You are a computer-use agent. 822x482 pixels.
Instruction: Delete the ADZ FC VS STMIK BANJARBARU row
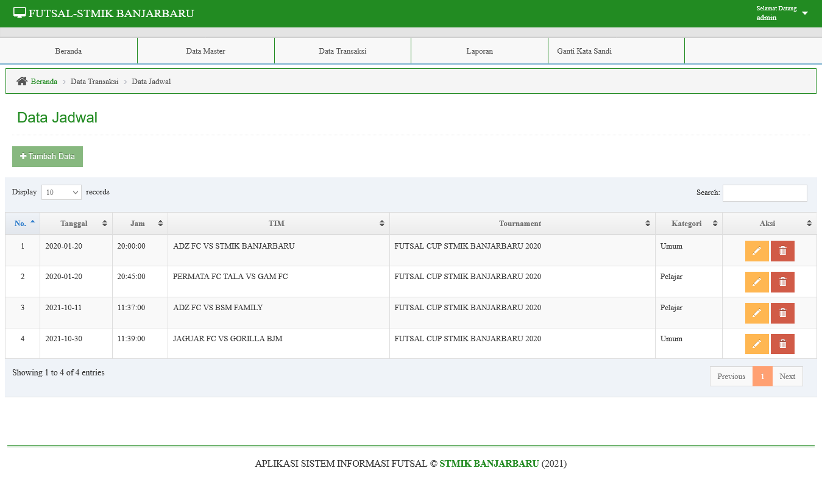[x=783, y=251]
